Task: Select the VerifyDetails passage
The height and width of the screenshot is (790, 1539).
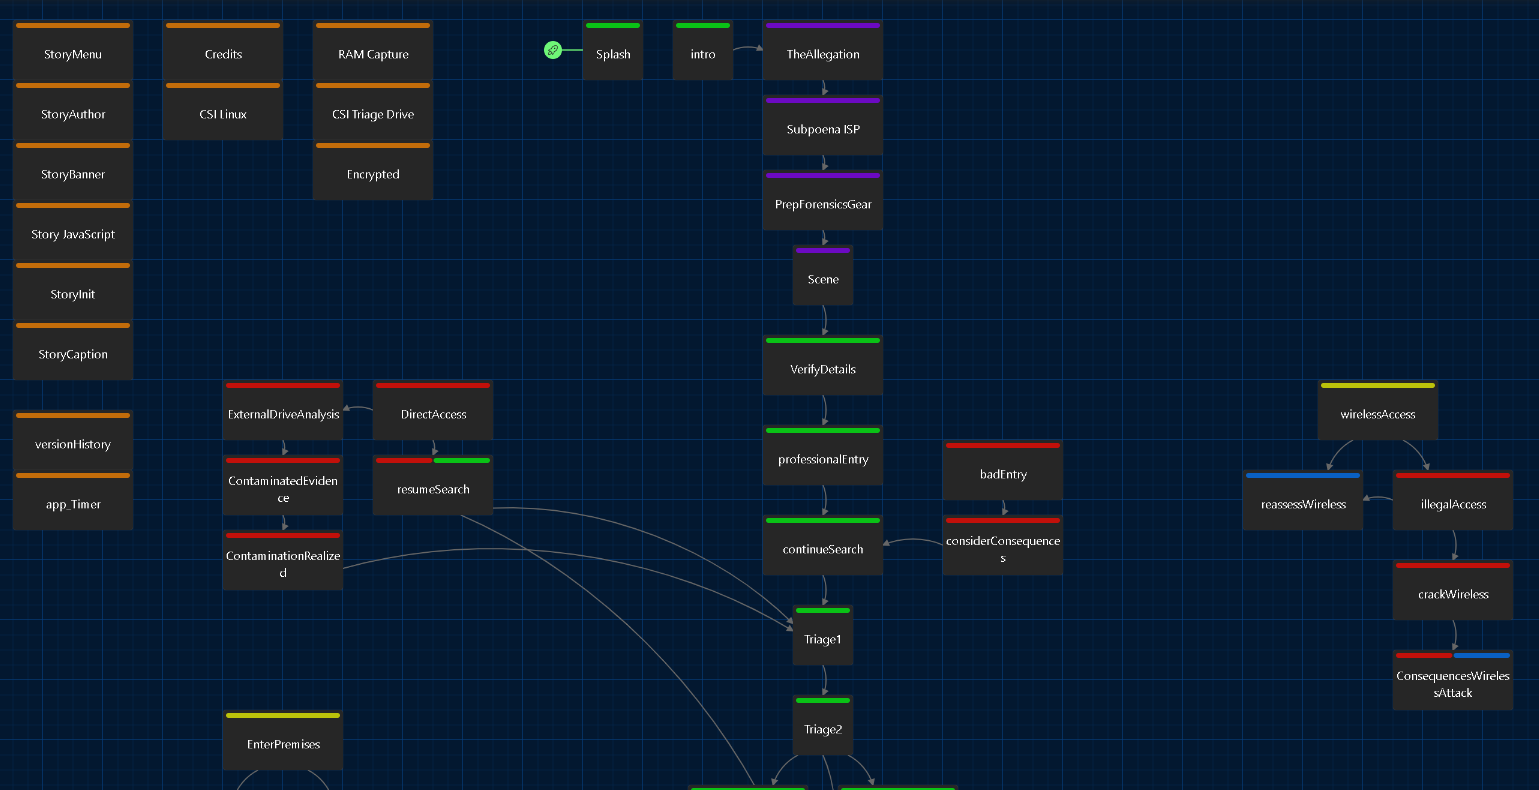Action: pyautogui.click(x=823, y=365)
